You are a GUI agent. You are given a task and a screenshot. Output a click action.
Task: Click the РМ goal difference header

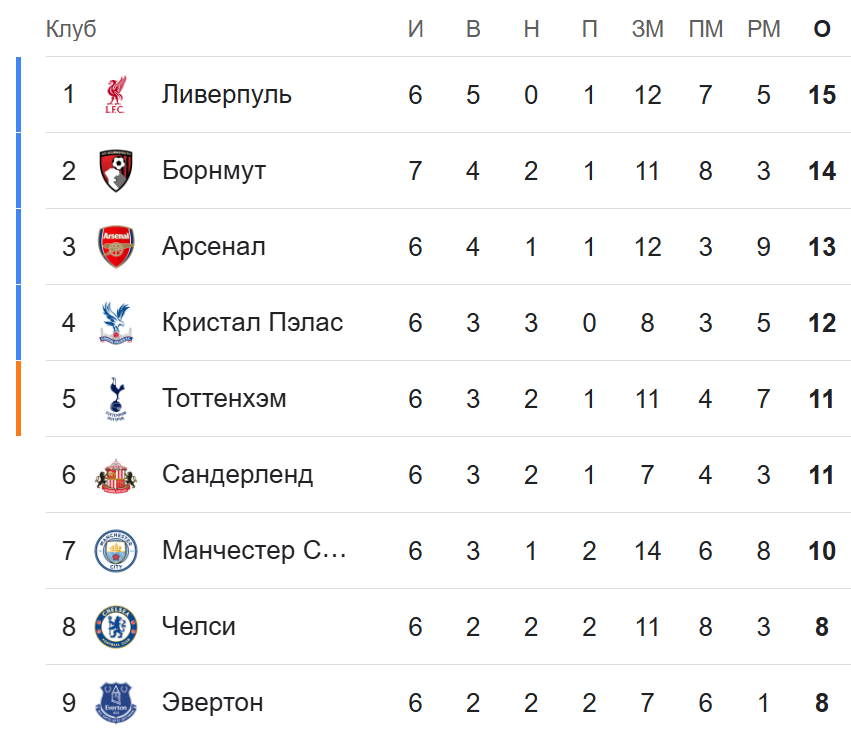point(764,29)
